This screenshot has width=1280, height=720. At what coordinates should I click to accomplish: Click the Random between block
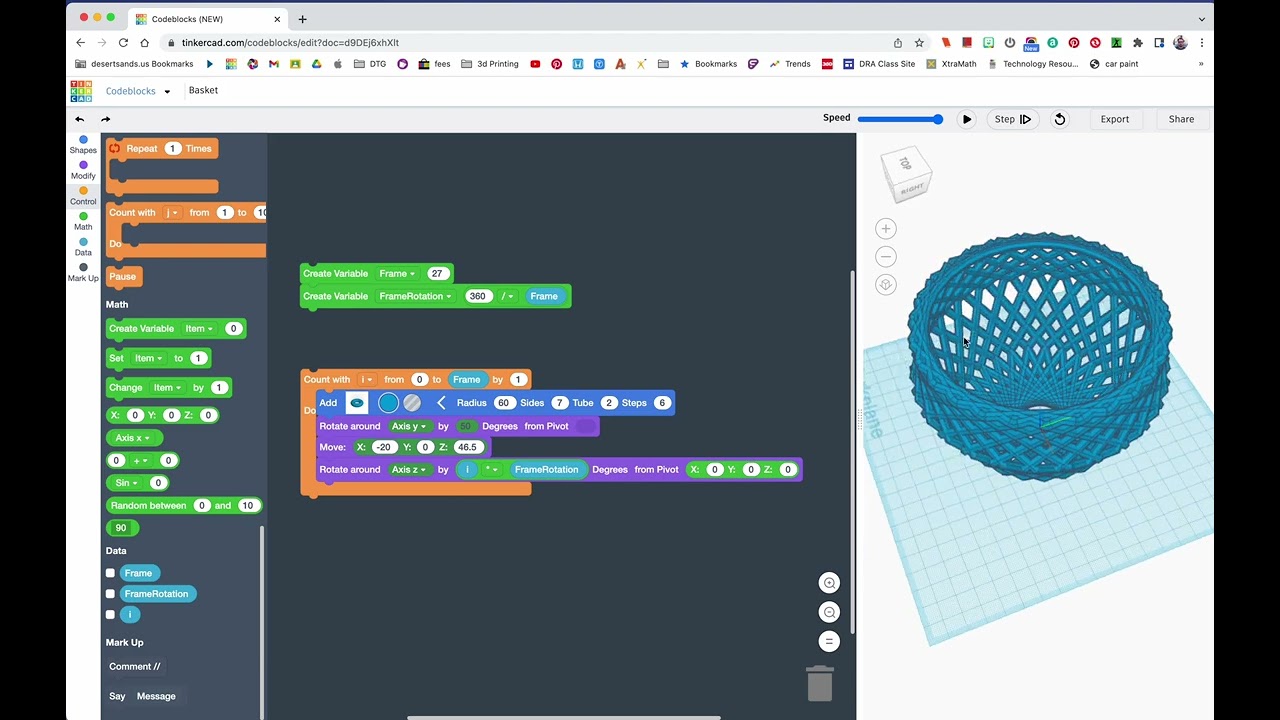(x=185, y=506)
